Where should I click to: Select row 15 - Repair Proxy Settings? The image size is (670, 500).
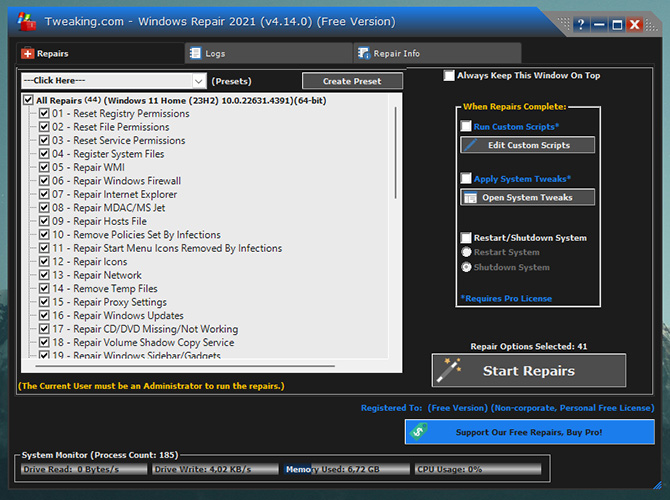pos(109,302)
